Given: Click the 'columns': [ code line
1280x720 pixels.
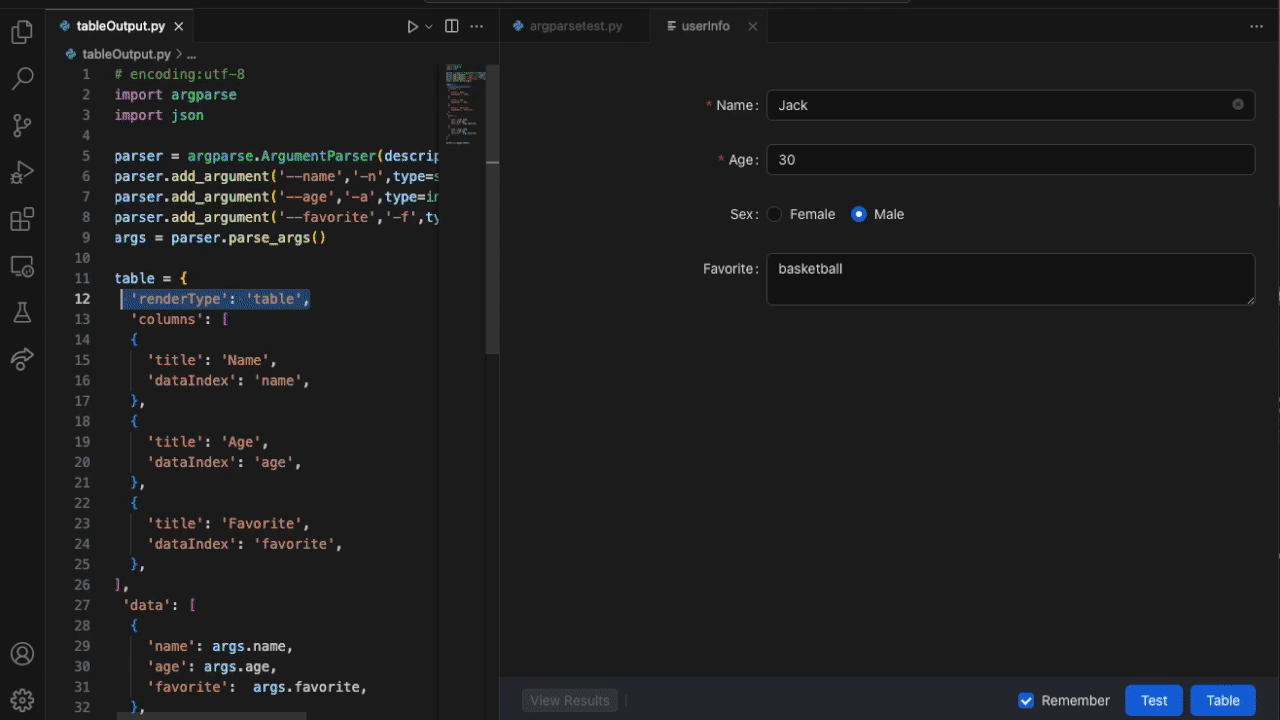Looking at the screenshot, I should click(x=180, y=319).
